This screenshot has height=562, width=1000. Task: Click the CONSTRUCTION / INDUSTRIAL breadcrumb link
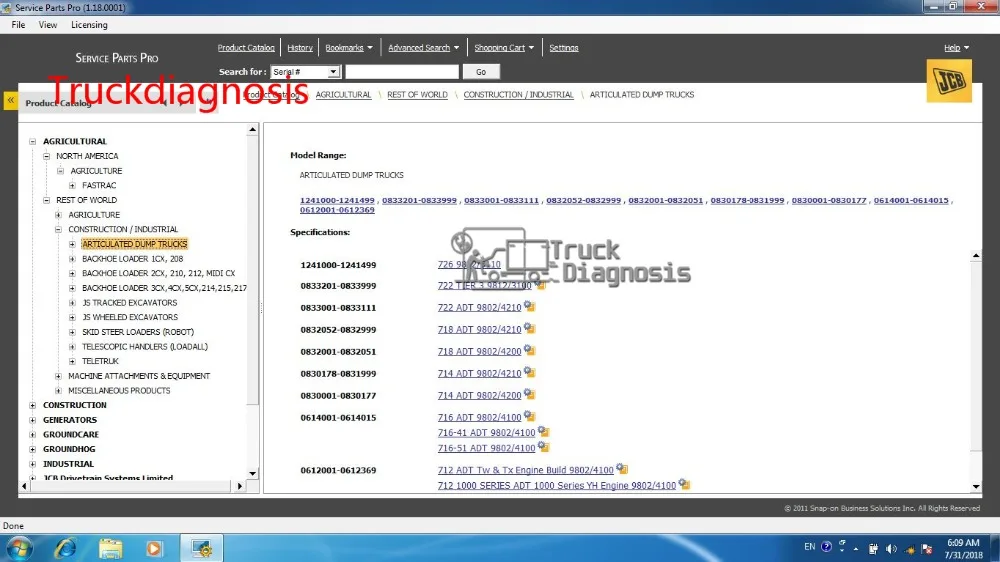click(x=518, y=94)
